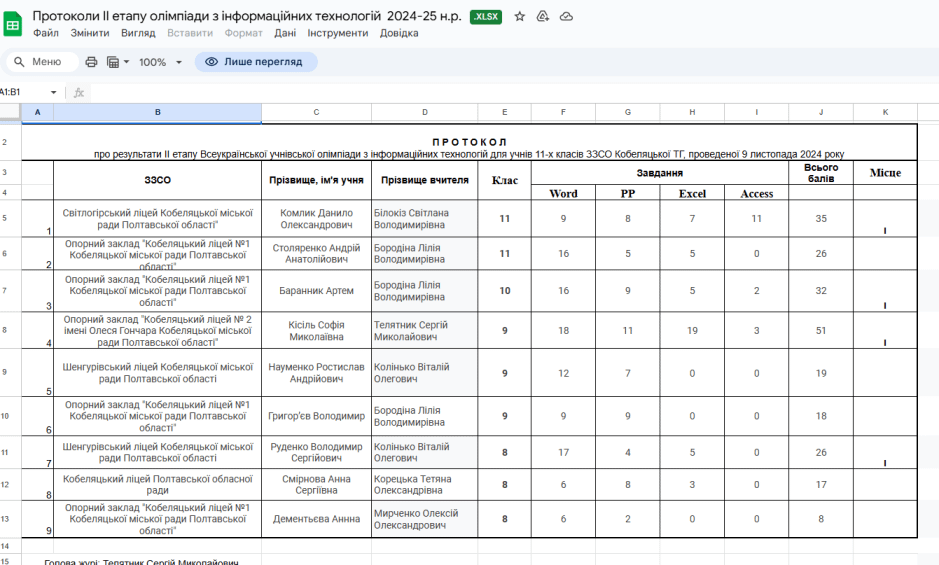This screenshot has height=565, width=939.
Task: Click the Меню search box
Action: click(42, 62)
